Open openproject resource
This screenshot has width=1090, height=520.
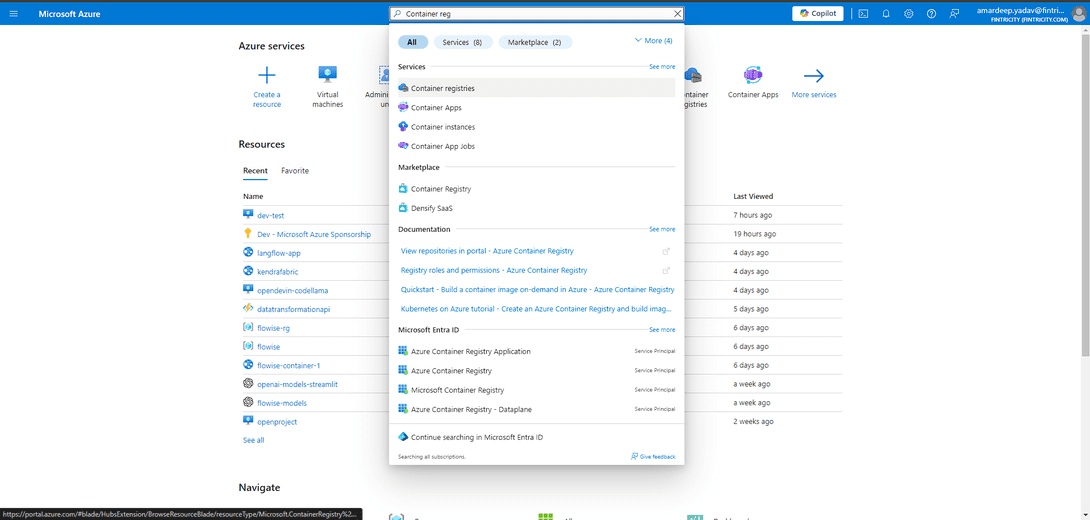pyautogui.click(x=277, y=422)
